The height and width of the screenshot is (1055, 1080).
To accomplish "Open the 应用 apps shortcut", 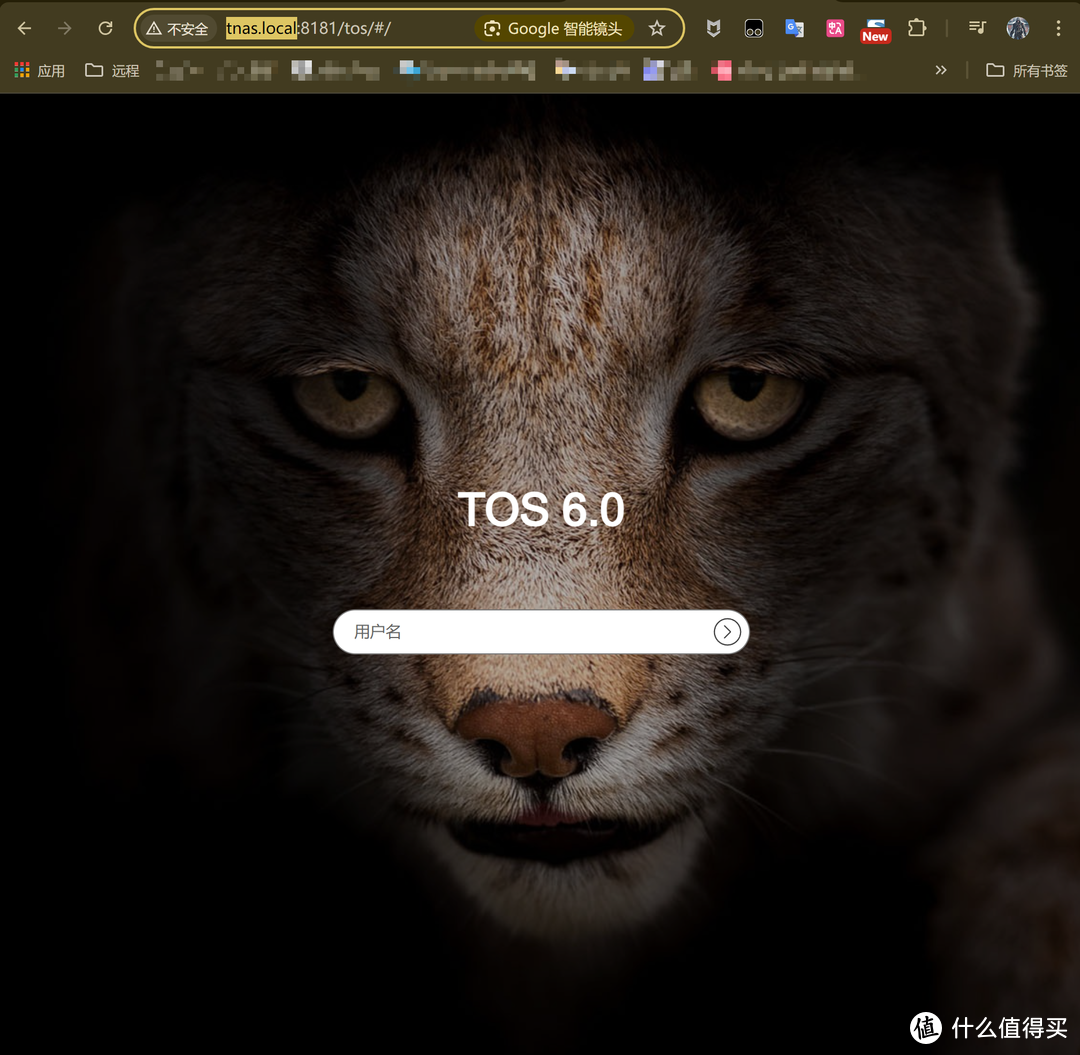I will point(39,70).
